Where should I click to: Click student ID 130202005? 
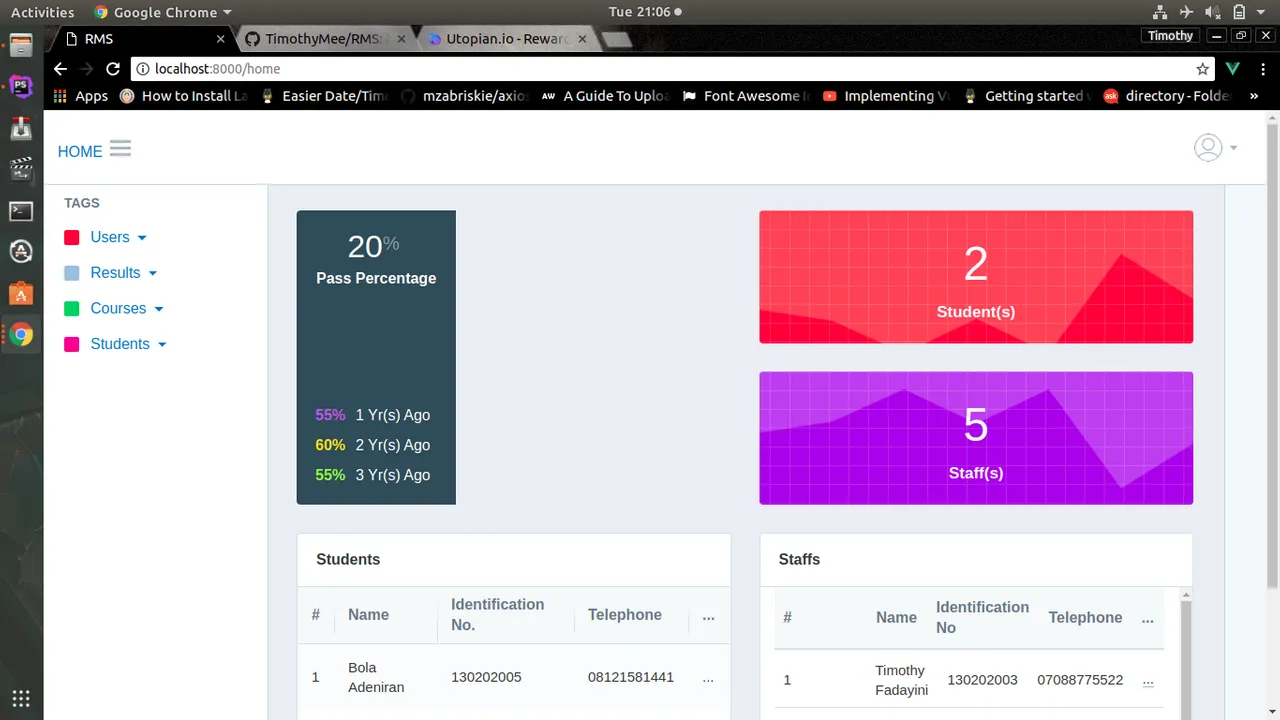tap(486, 677)
